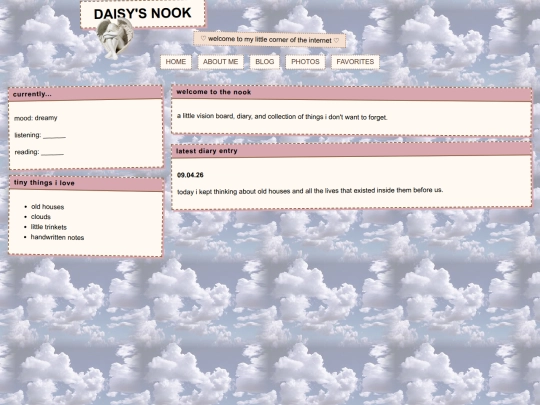Screen dimensions: 540x405
Task: Click the DAISY'S NOOK site title
Action: [143, 14]
